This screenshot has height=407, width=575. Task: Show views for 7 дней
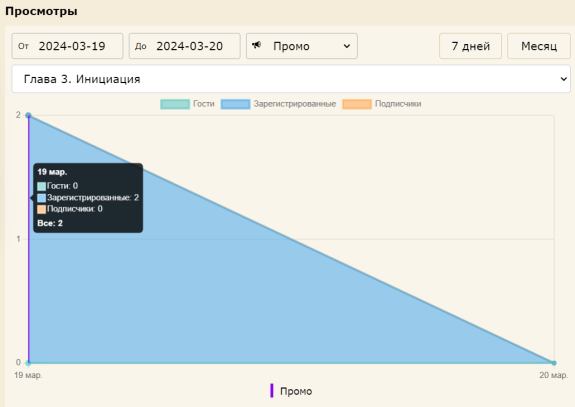pos(470,46)
